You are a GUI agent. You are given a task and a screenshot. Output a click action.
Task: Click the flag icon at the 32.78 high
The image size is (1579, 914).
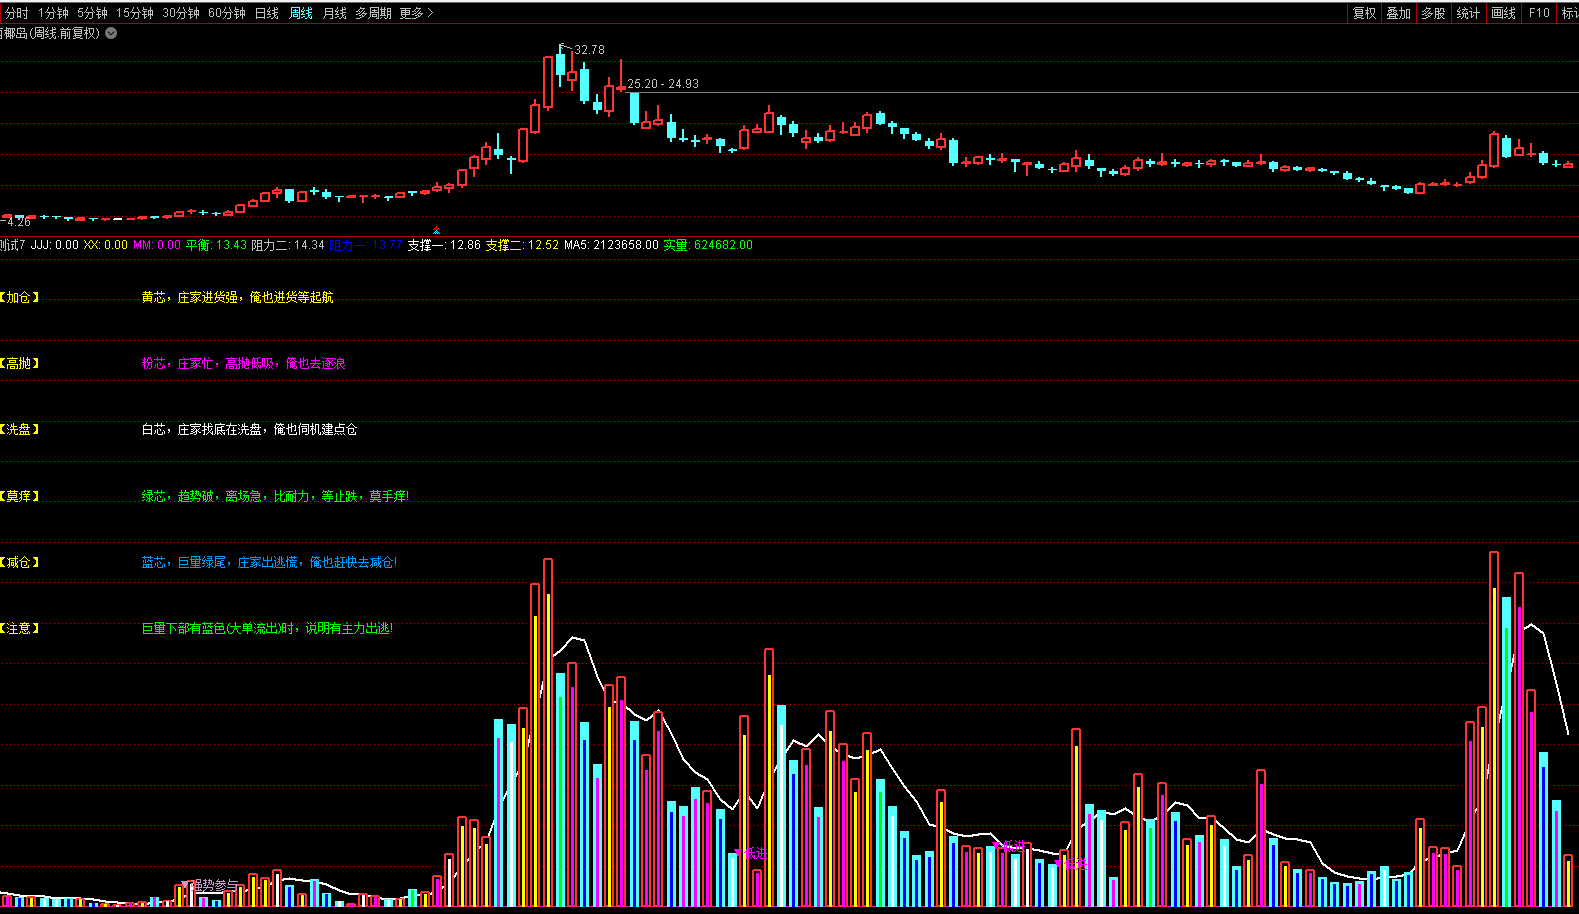[565, 47]
